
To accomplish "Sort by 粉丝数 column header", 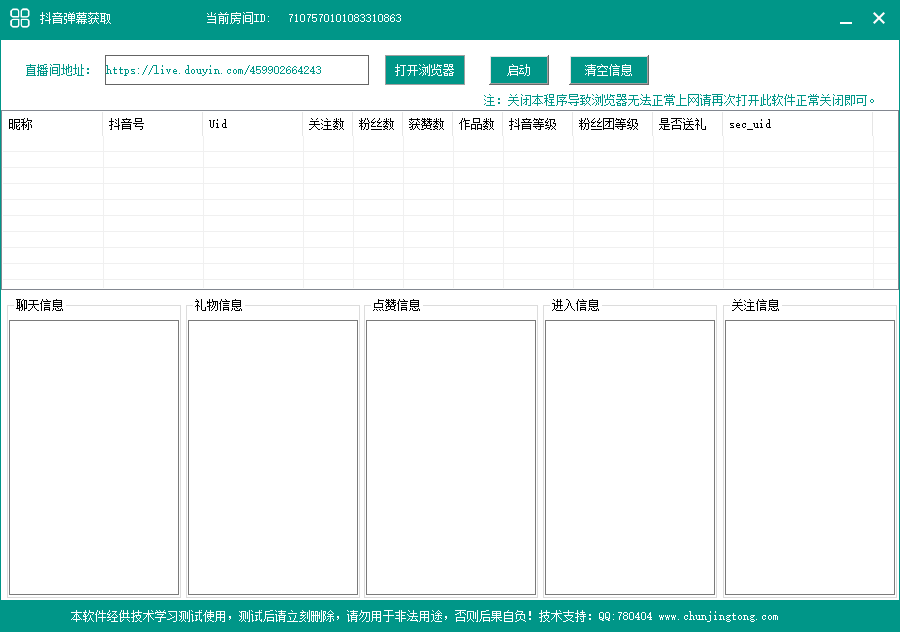I will (377, 124).
